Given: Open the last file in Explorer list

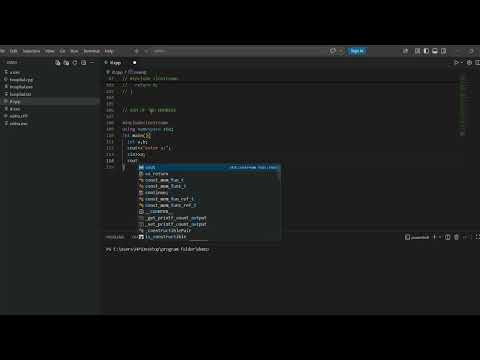Looking at the screenshot, I should [50, 124].
